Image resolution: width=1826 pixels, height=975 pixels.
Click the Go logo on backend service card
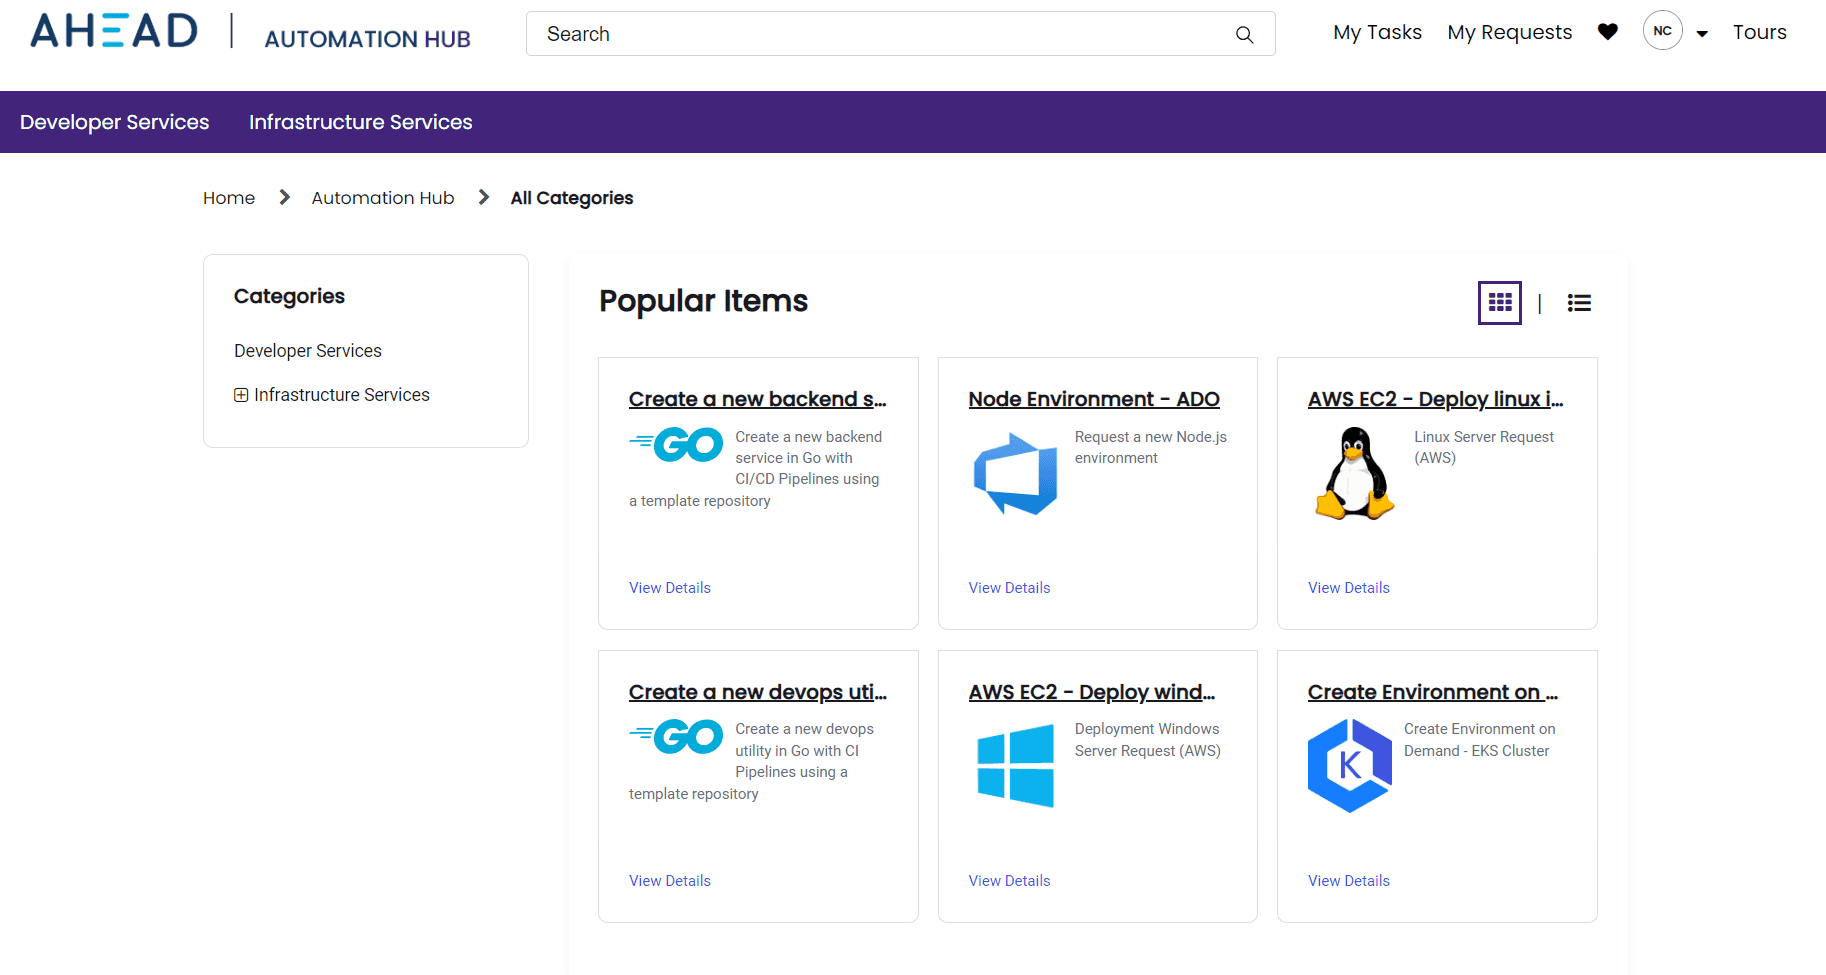pos(676,445)
